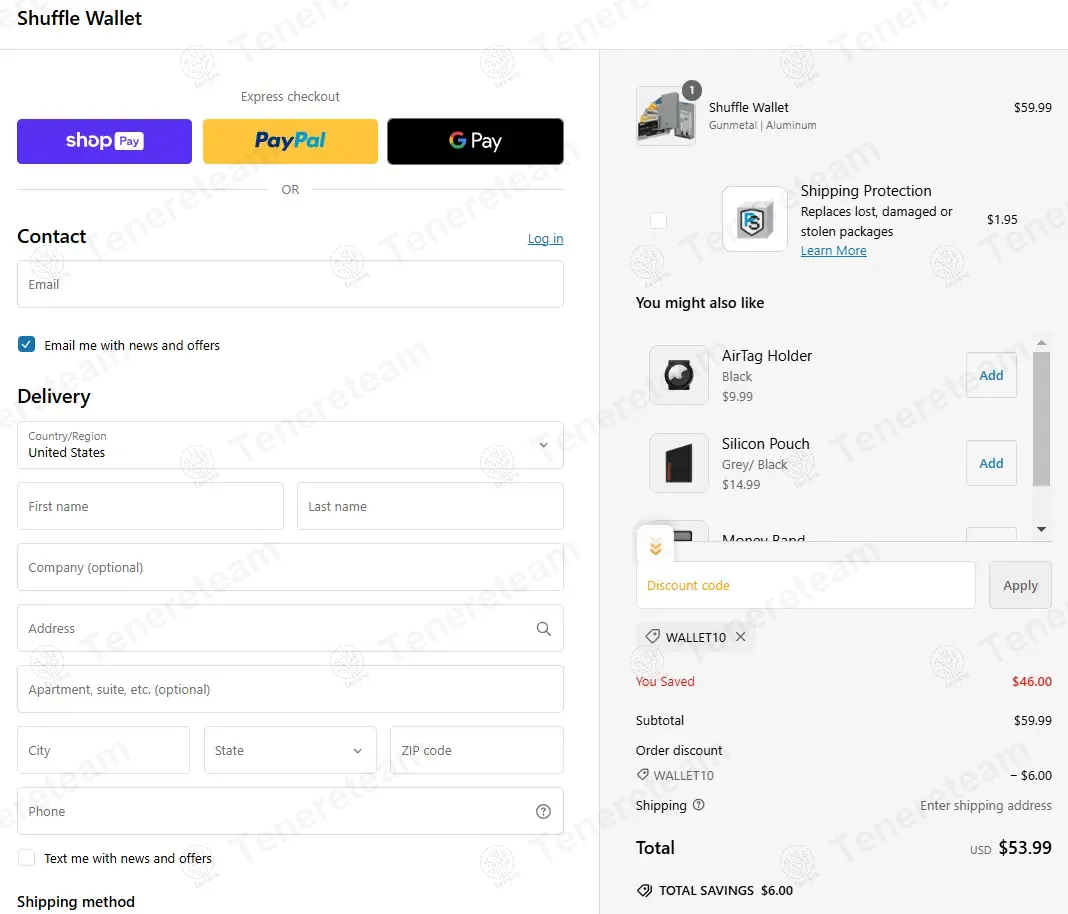The image size is (1068, 914).
Task: Click the Shuffle Wallet store title
Action: click(79, 18)
